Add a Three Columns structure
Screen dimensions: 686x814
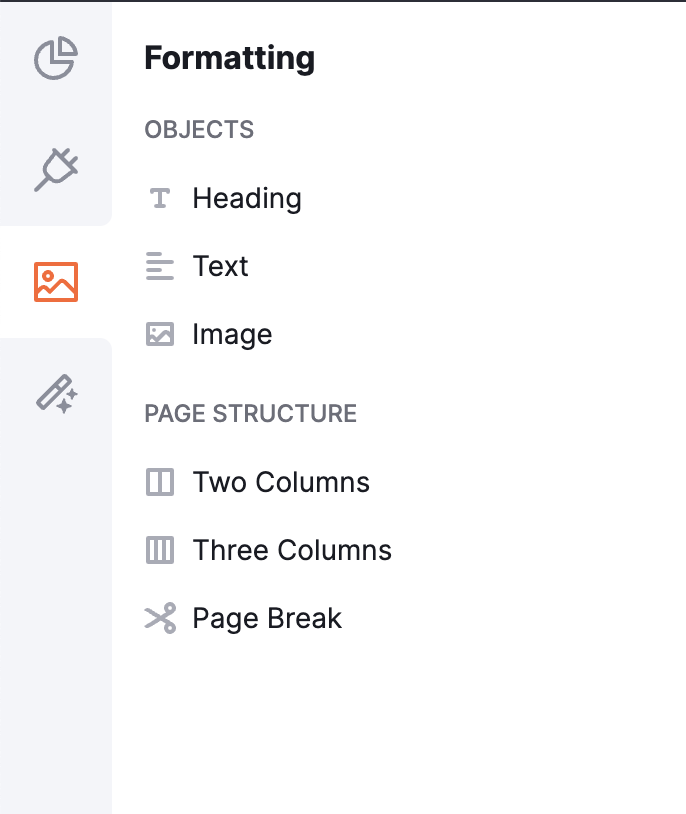[290, 550]
